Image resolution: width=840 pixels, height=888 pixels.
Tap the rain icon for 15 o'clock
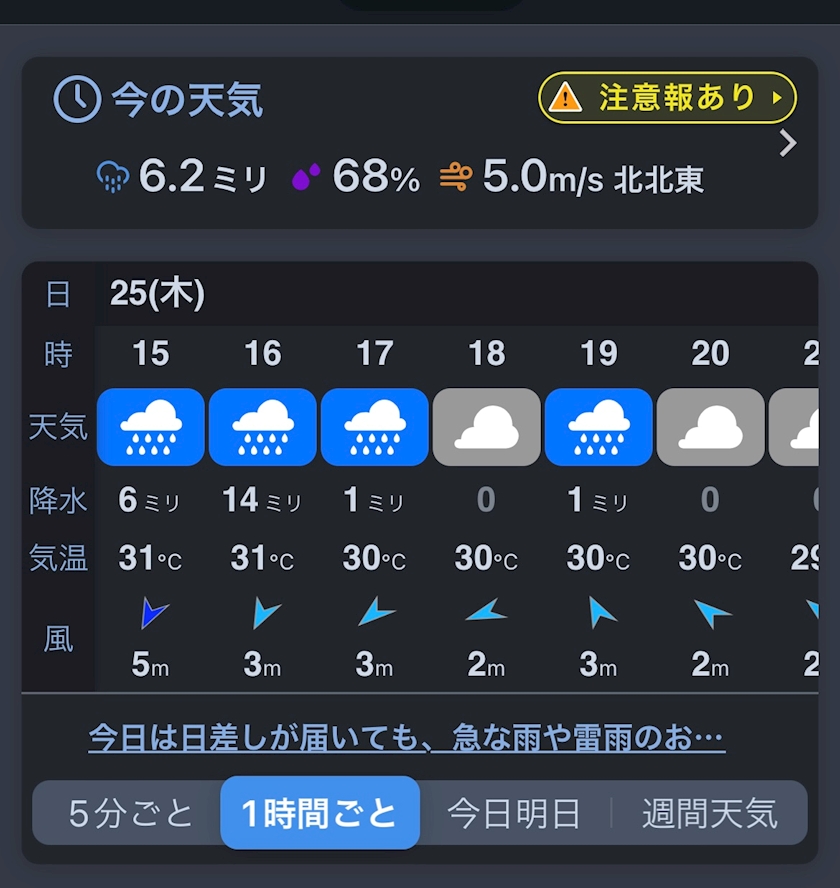pyautogui.click(x=151, y=427)
